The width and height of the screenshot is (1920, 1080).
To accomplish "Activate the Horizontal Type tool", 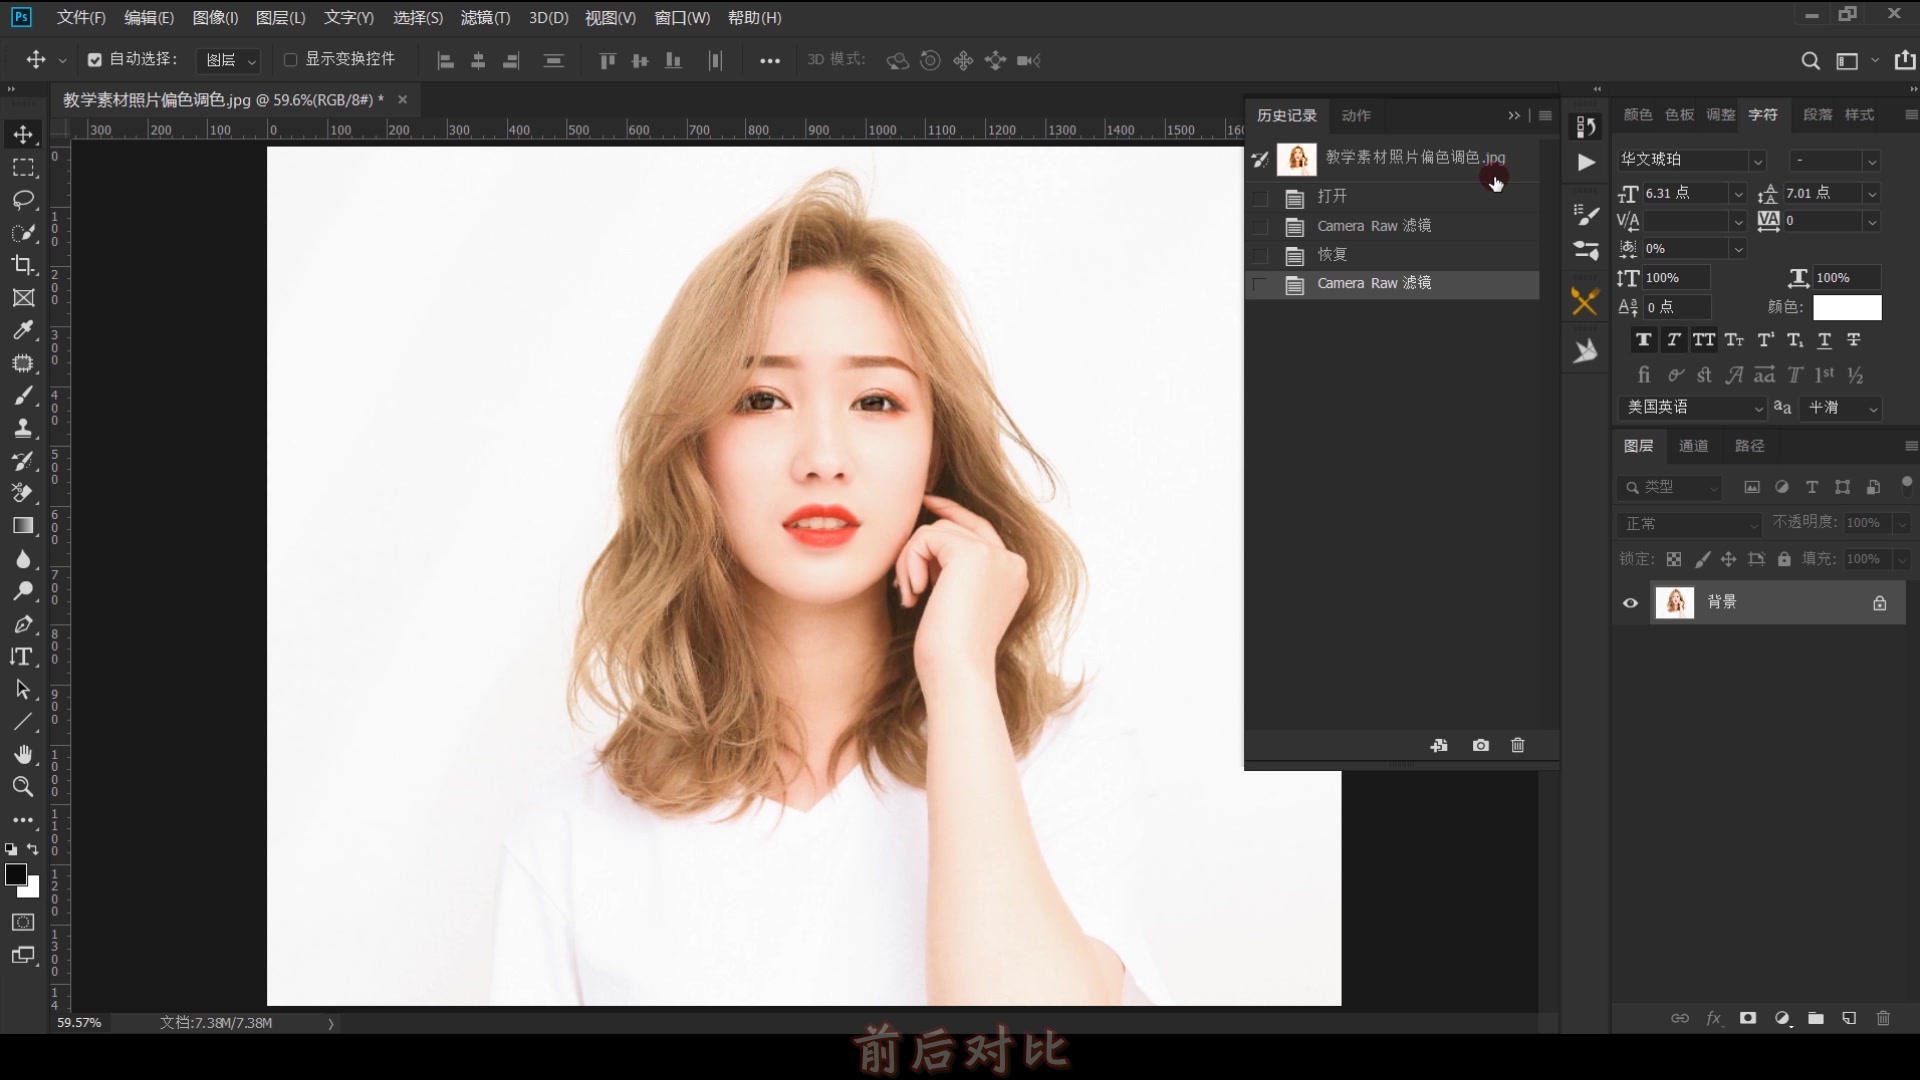I will [23, 657].
